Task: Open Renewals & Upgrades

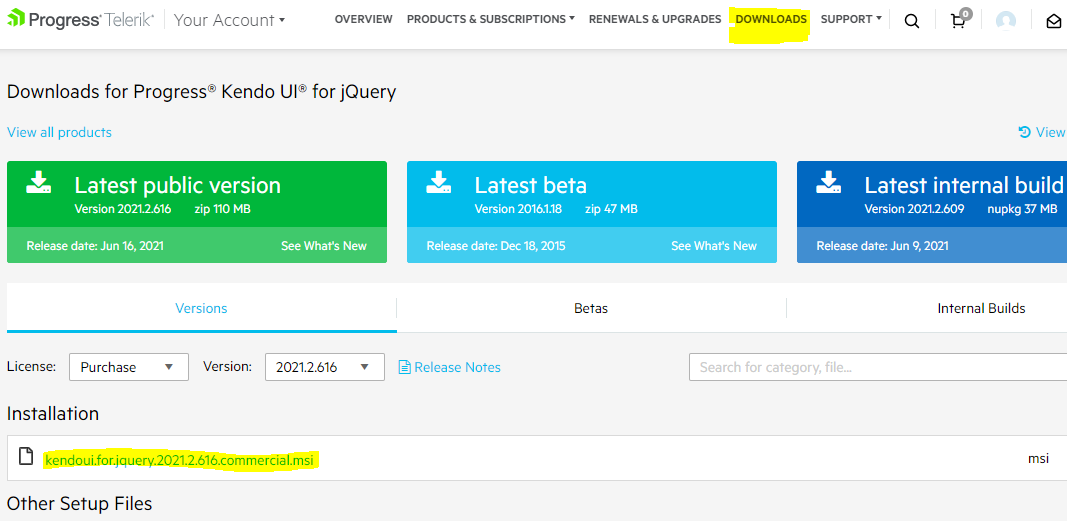Action: [x=655, y=19]
